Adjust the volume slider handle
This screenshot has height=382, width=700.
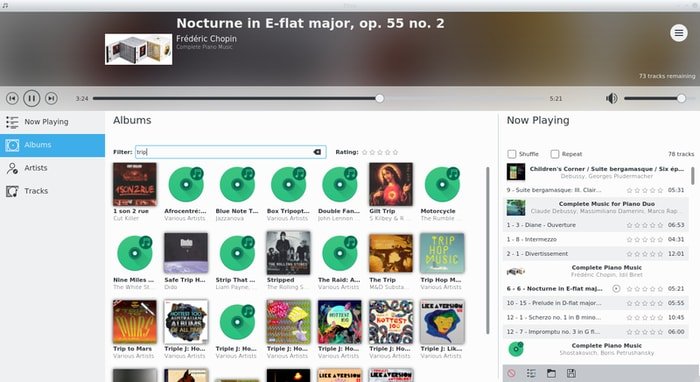coord(681,98)
